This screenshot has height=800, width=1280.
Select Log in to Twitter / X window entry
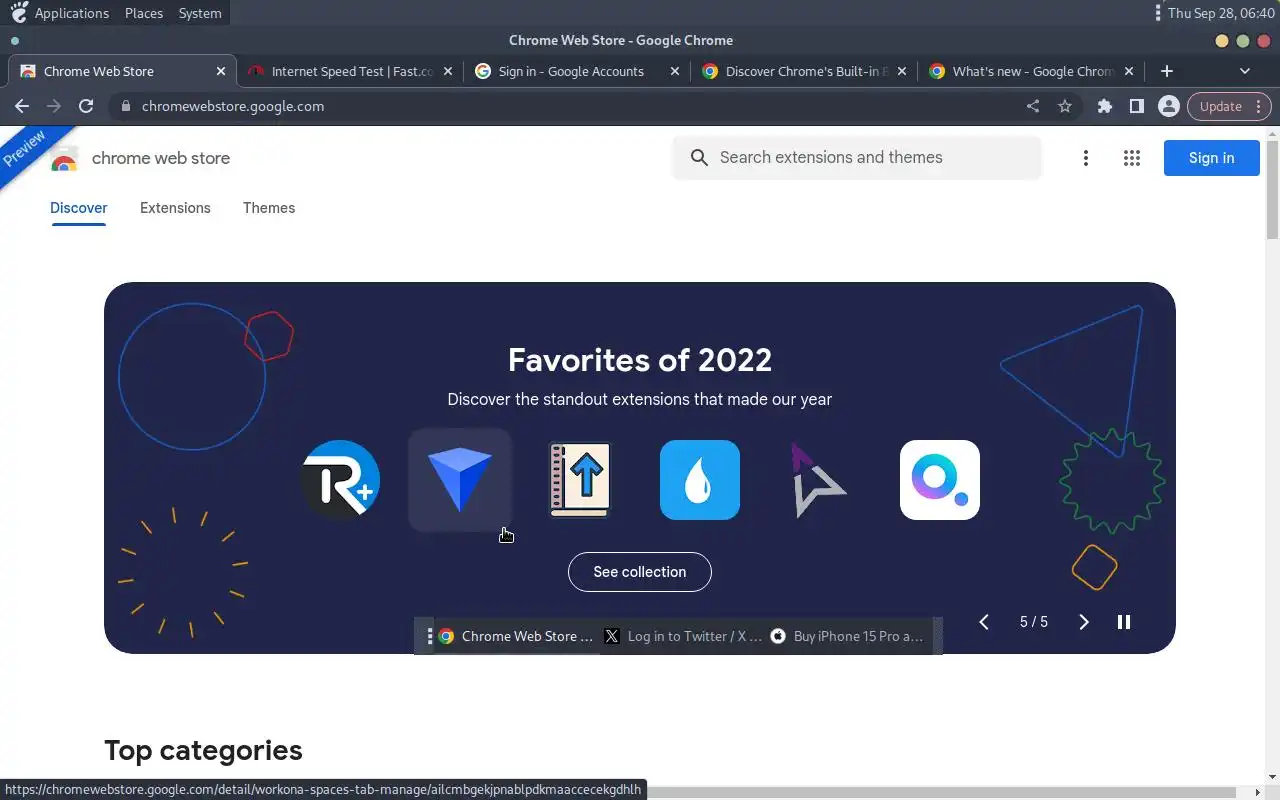coord(684,636)
